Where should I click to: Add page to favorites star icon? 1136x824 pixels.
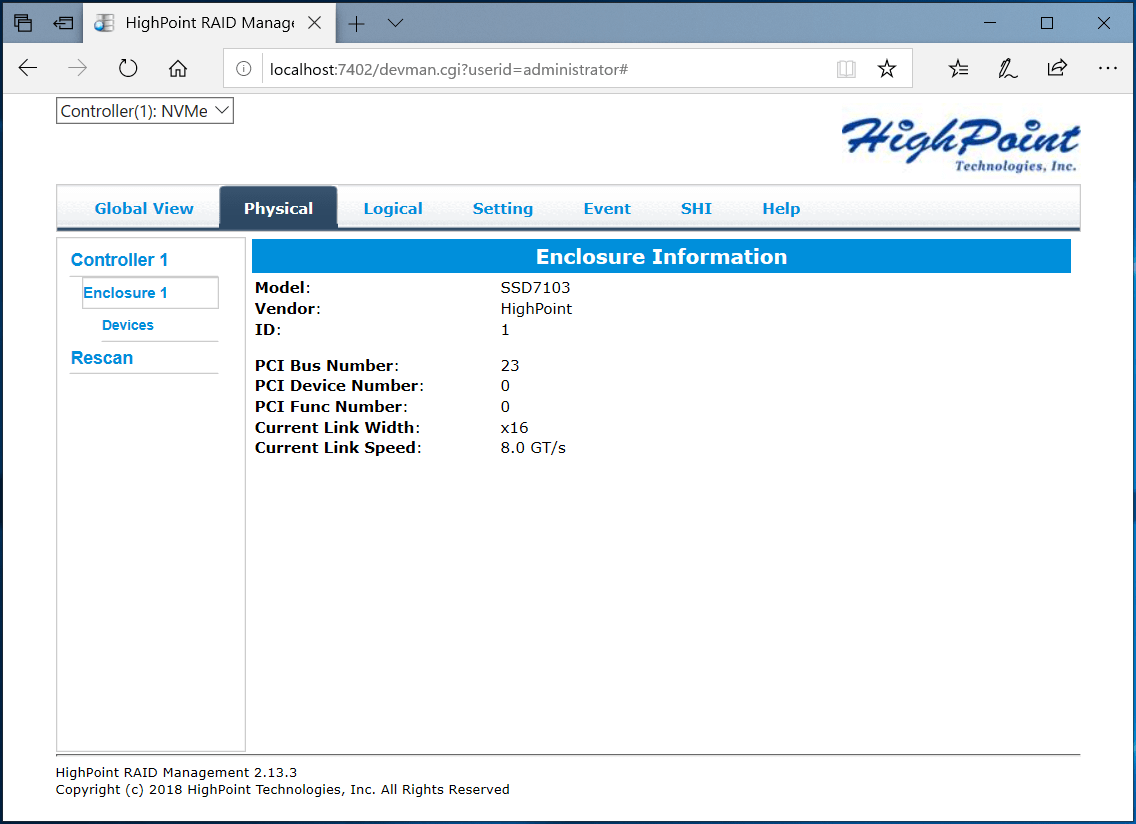click(886, 69)
